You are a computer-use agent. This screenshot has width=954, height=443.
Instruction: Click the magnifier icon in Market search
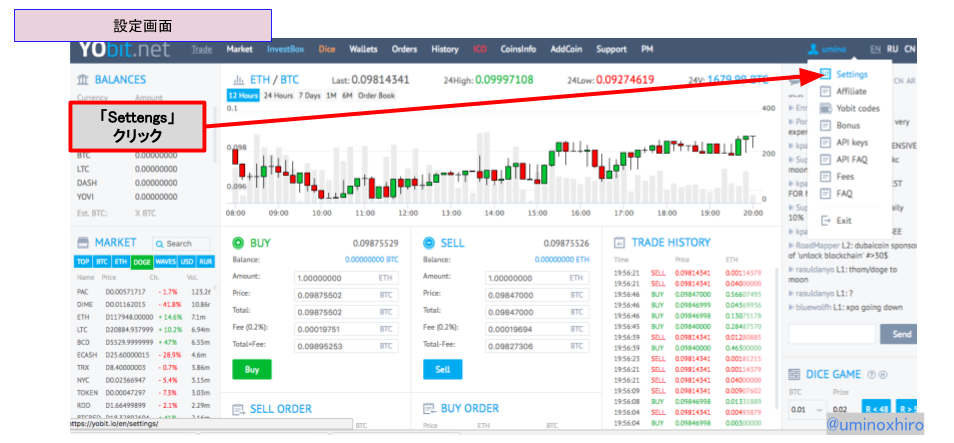(x=160, y=243)
